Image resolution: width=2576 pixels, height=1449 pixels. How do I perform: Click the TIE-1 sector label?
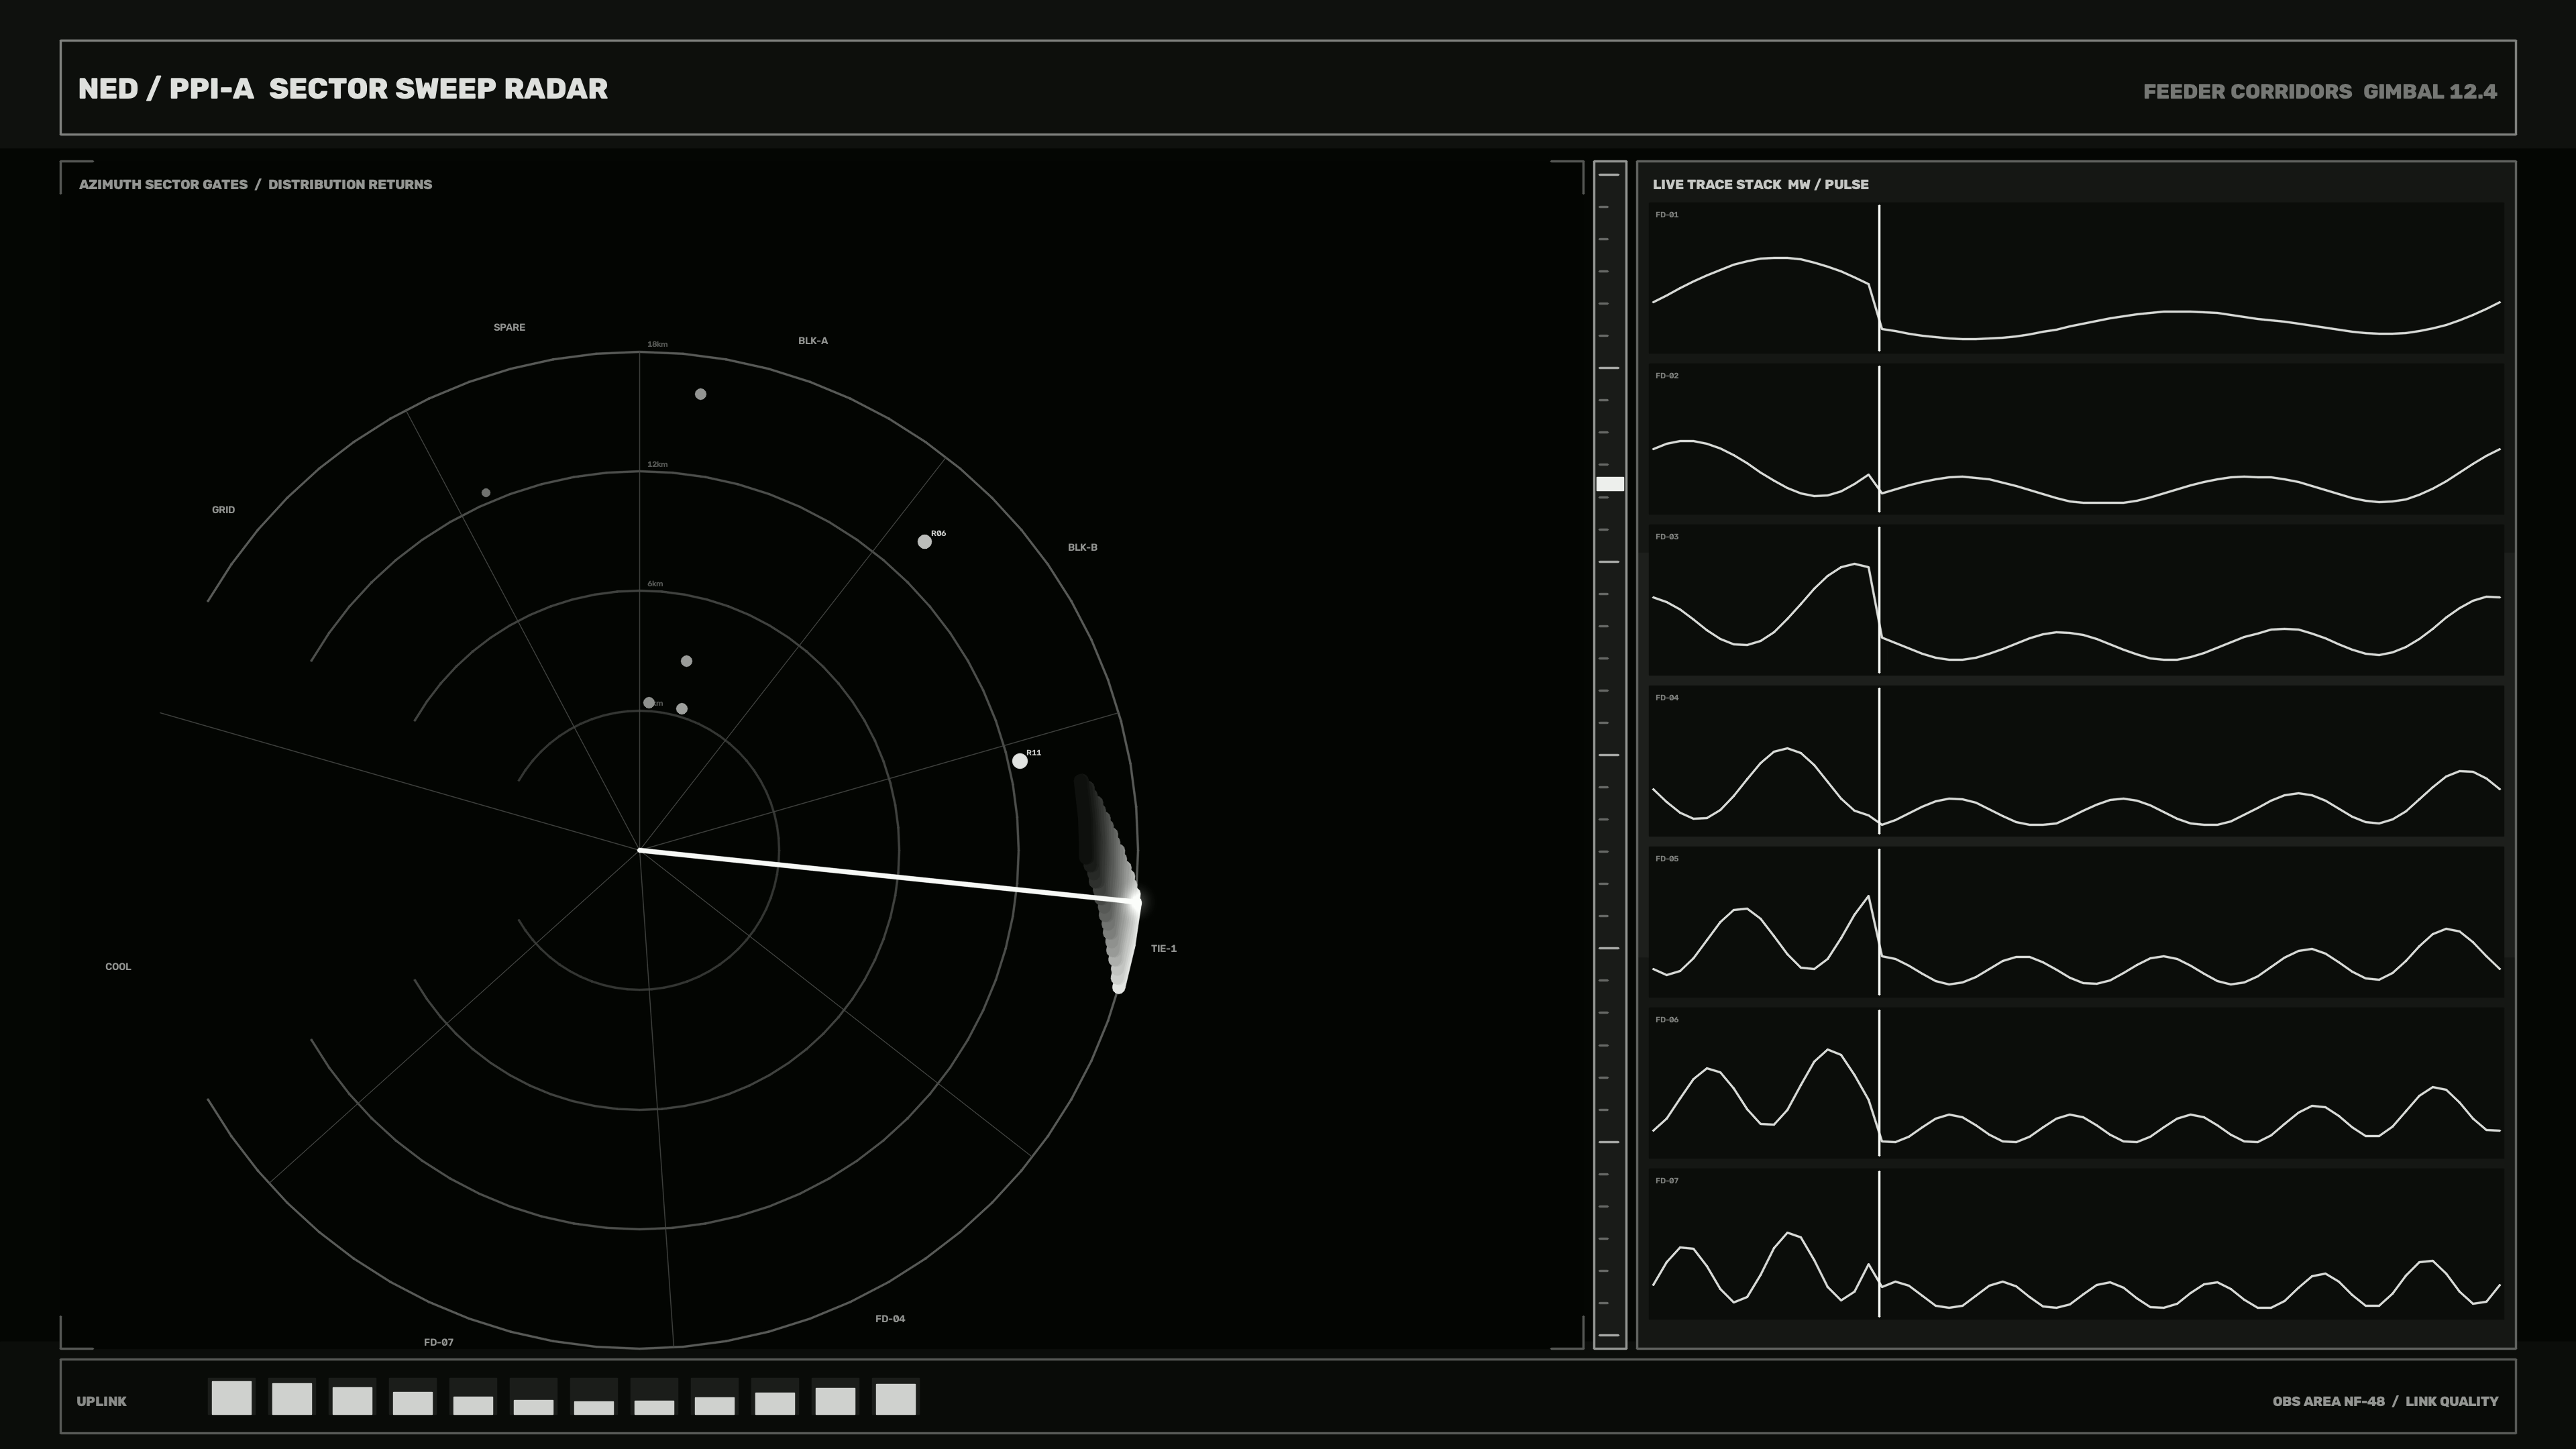[x=1164, y=949]
